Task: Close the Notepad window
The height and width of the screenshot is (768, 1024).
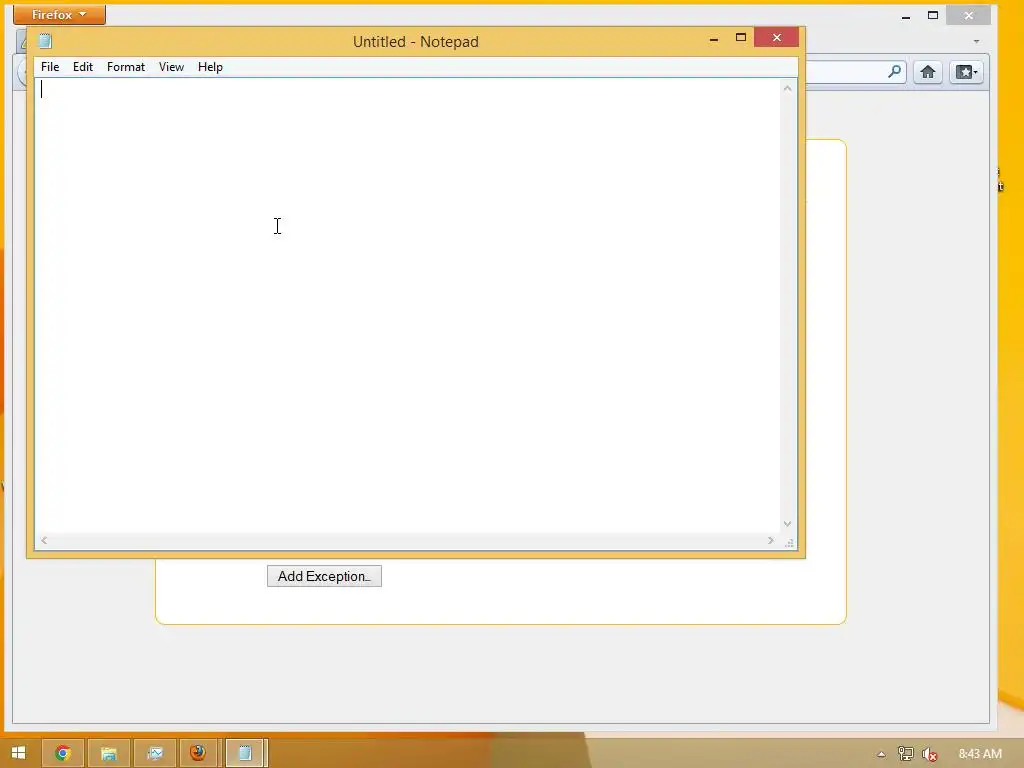Action: tap(776, 37)
